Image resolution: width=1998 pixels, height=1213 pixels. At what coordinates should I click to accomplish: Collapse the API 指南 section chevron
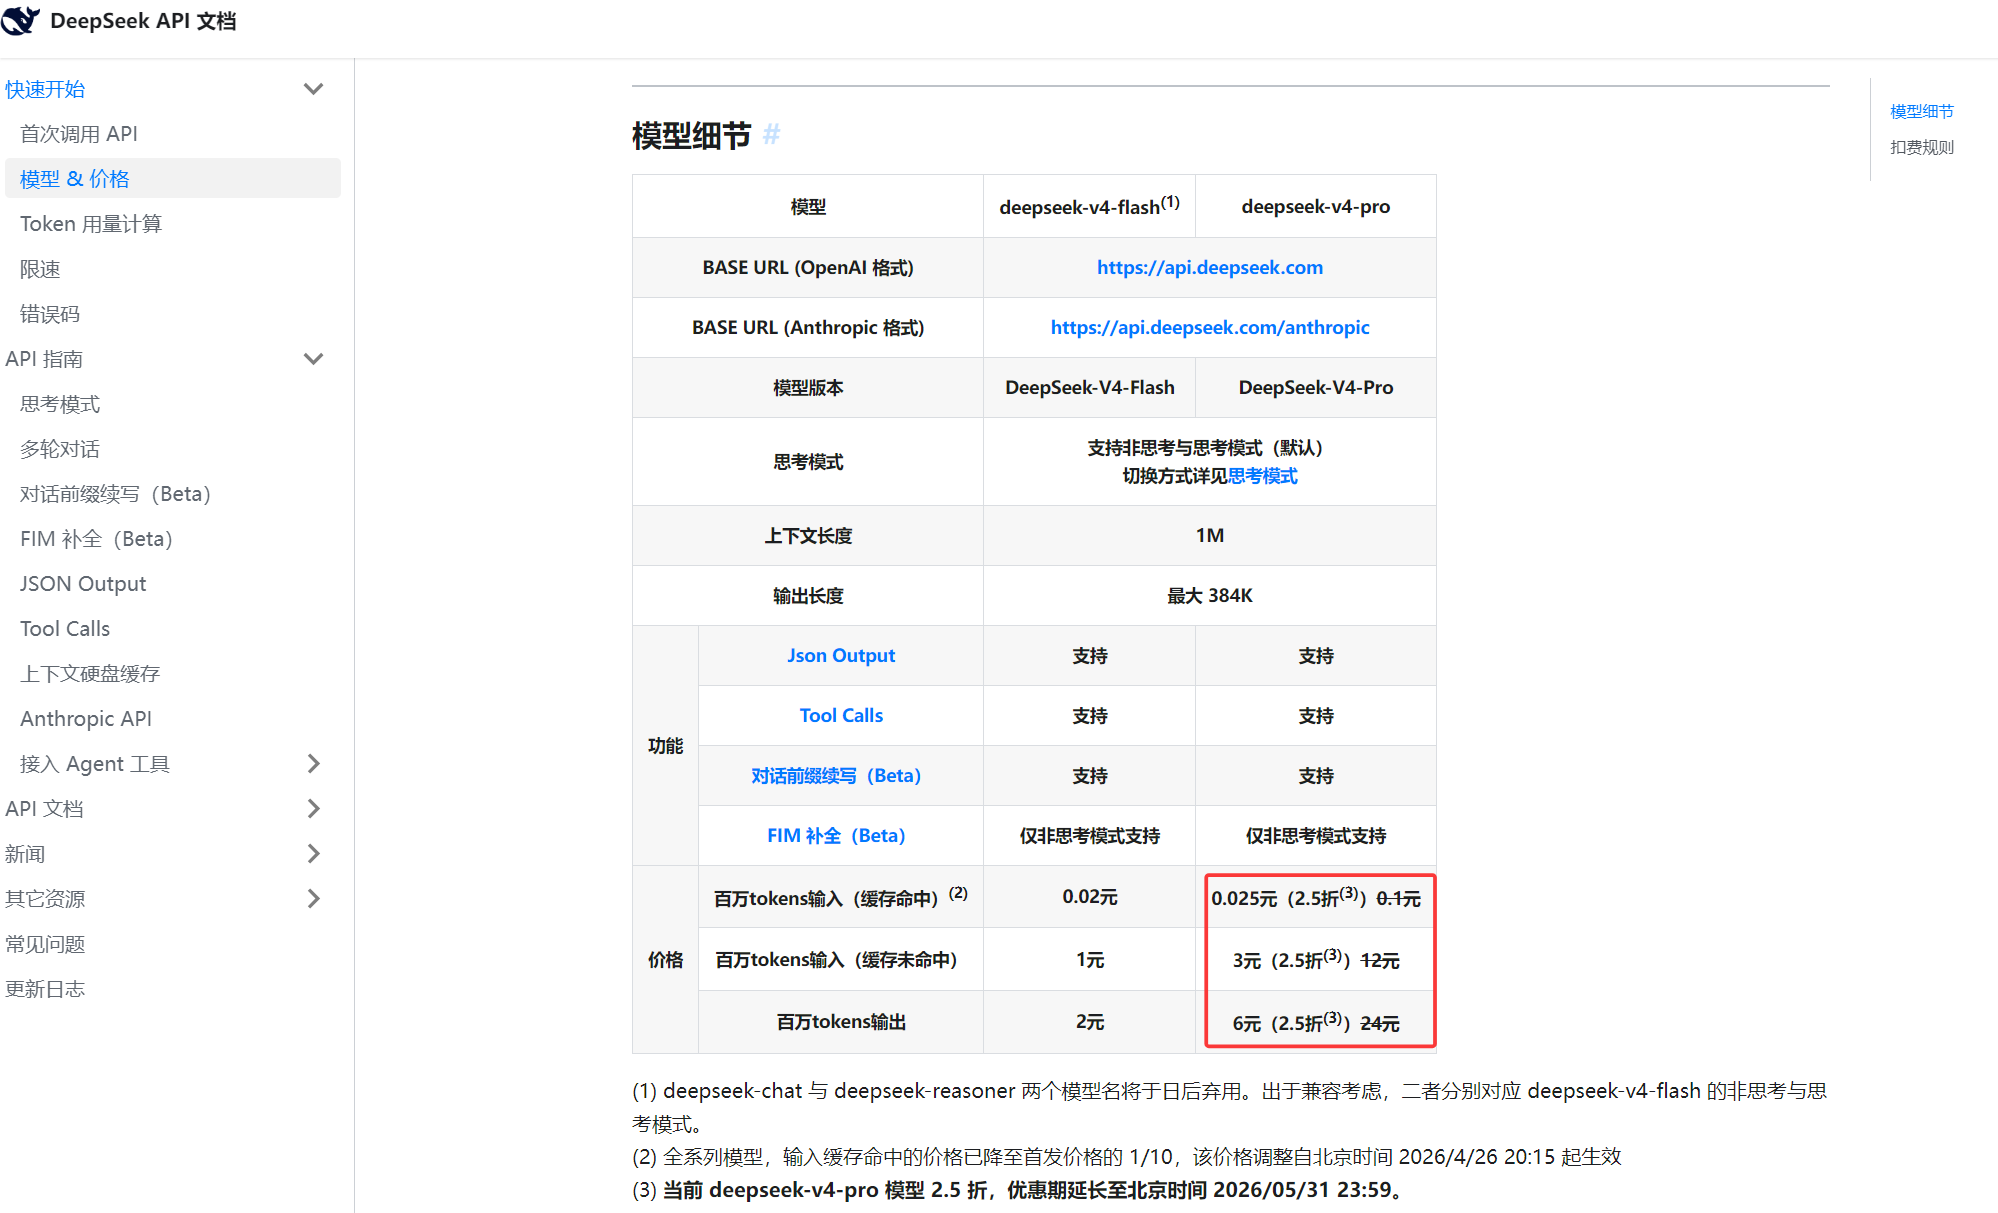(x=314, y=359)
